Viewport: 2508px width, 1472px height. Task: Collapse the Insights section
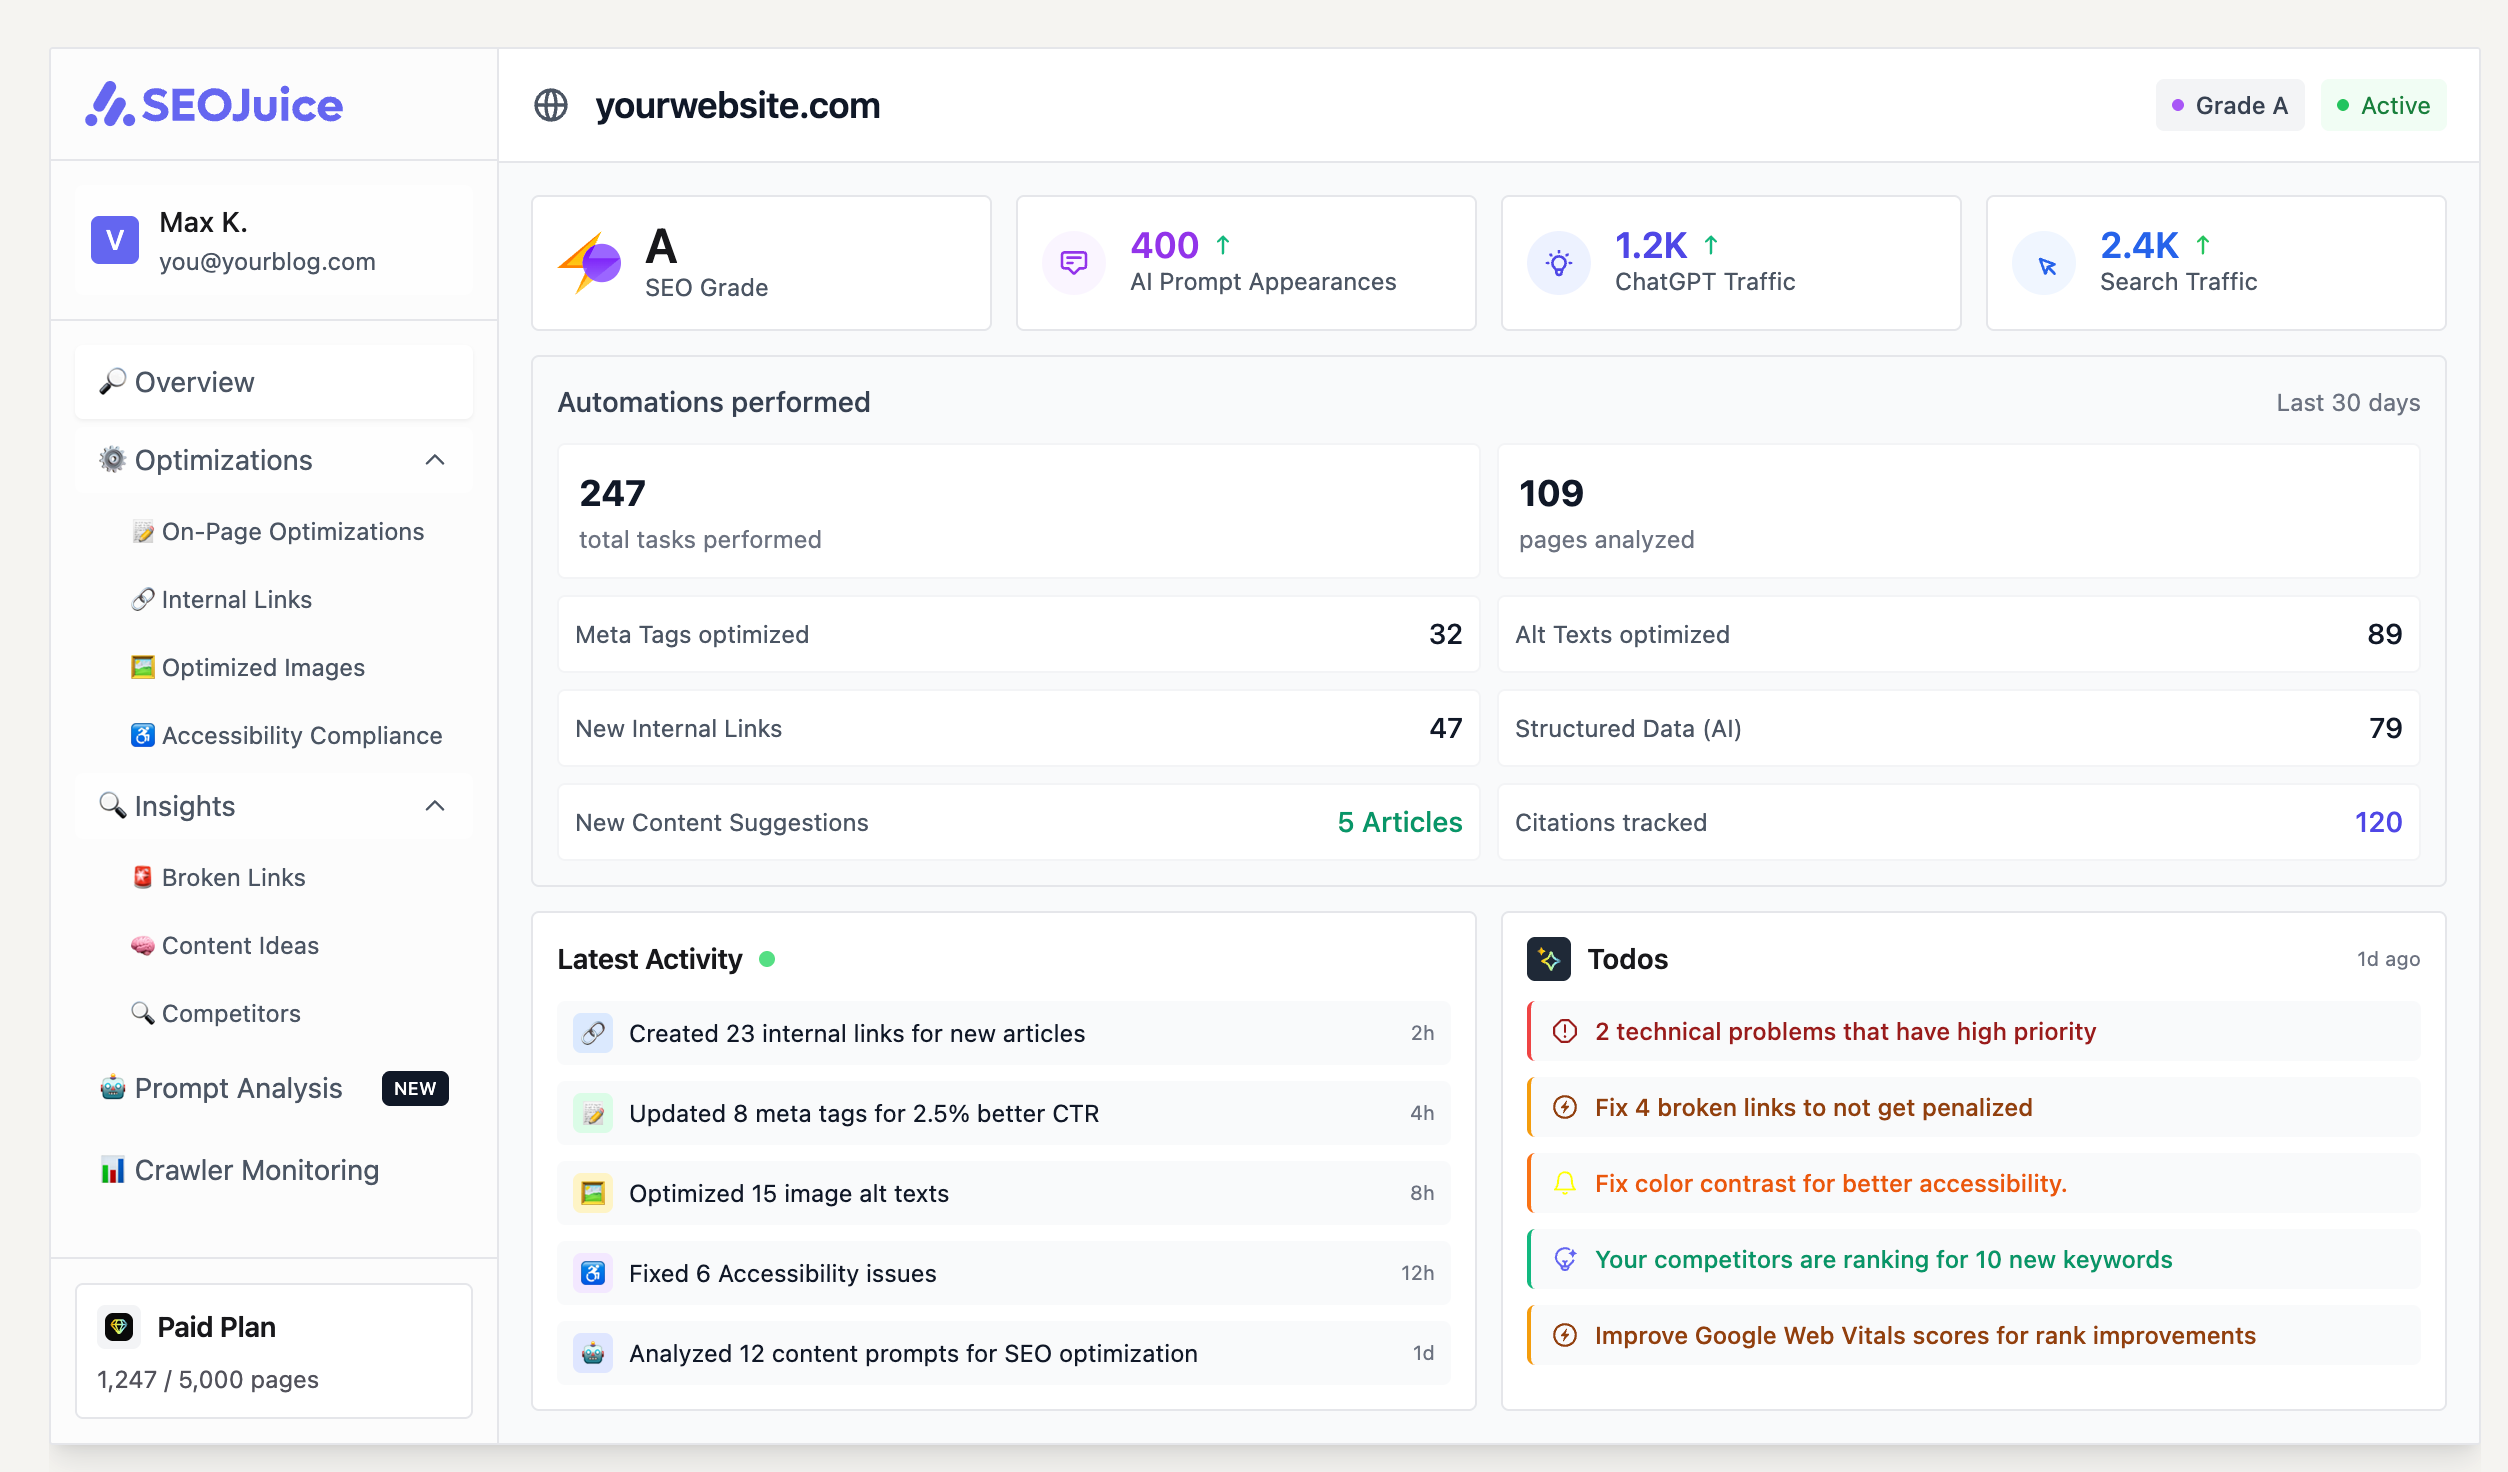434,806
